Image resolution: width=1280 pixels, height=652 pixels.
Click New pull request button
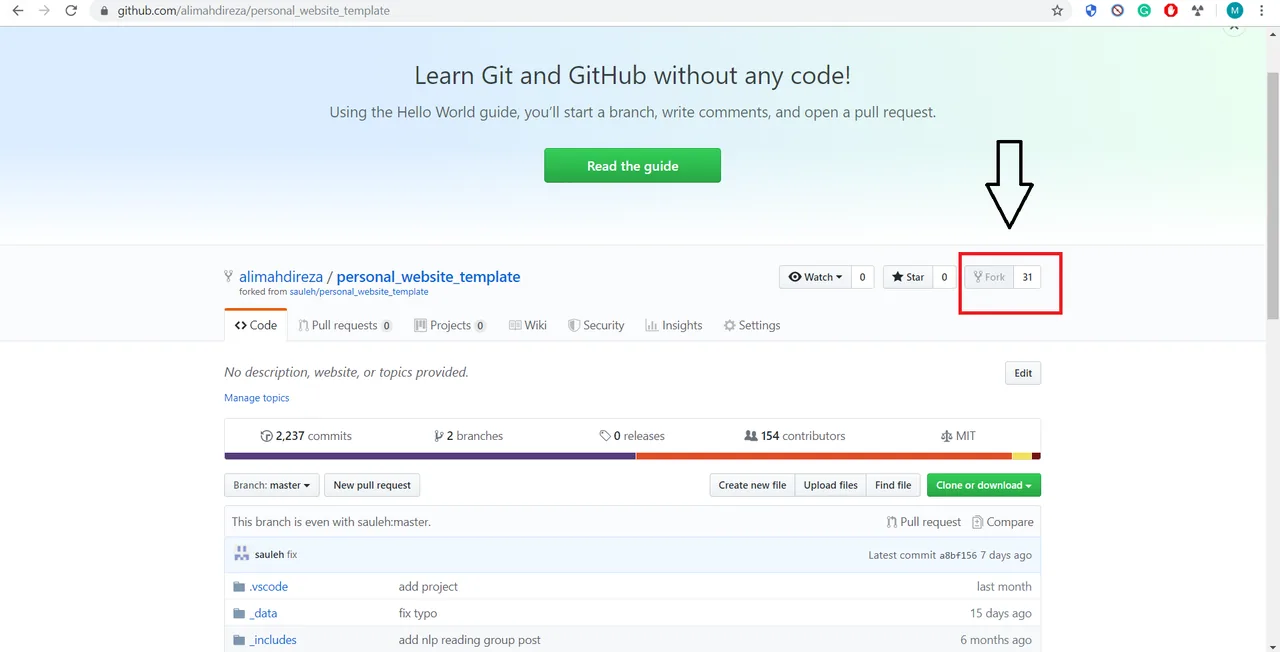coord(372,485)
